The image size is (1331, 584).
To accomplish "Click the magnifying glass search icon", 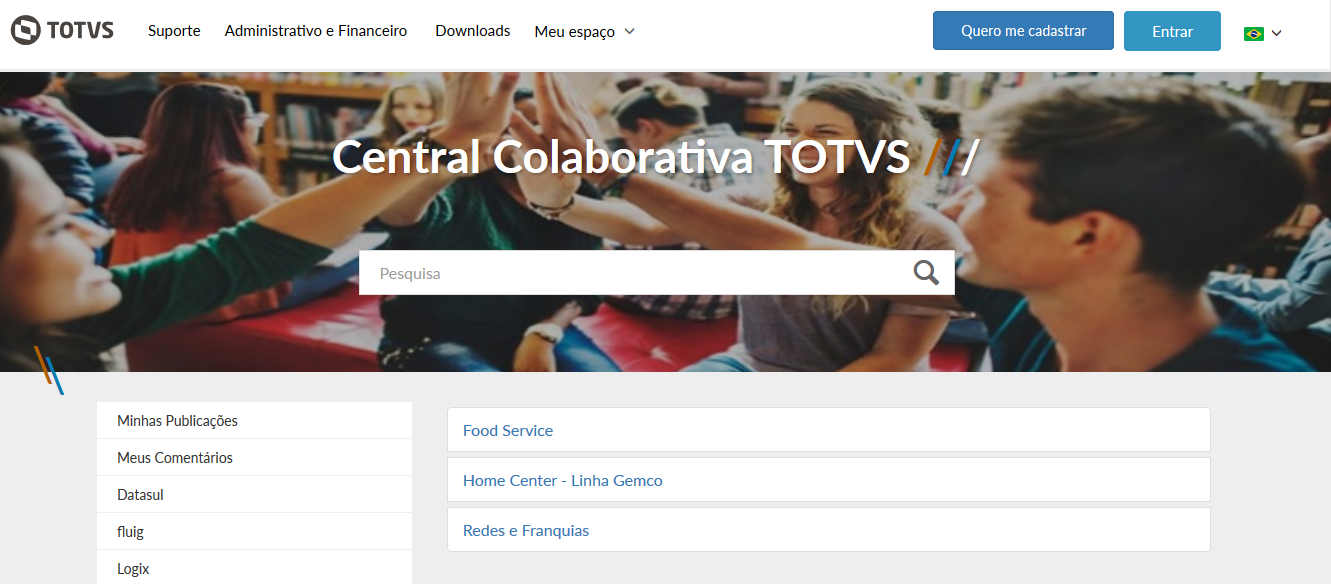I will (x=926, y=272).
